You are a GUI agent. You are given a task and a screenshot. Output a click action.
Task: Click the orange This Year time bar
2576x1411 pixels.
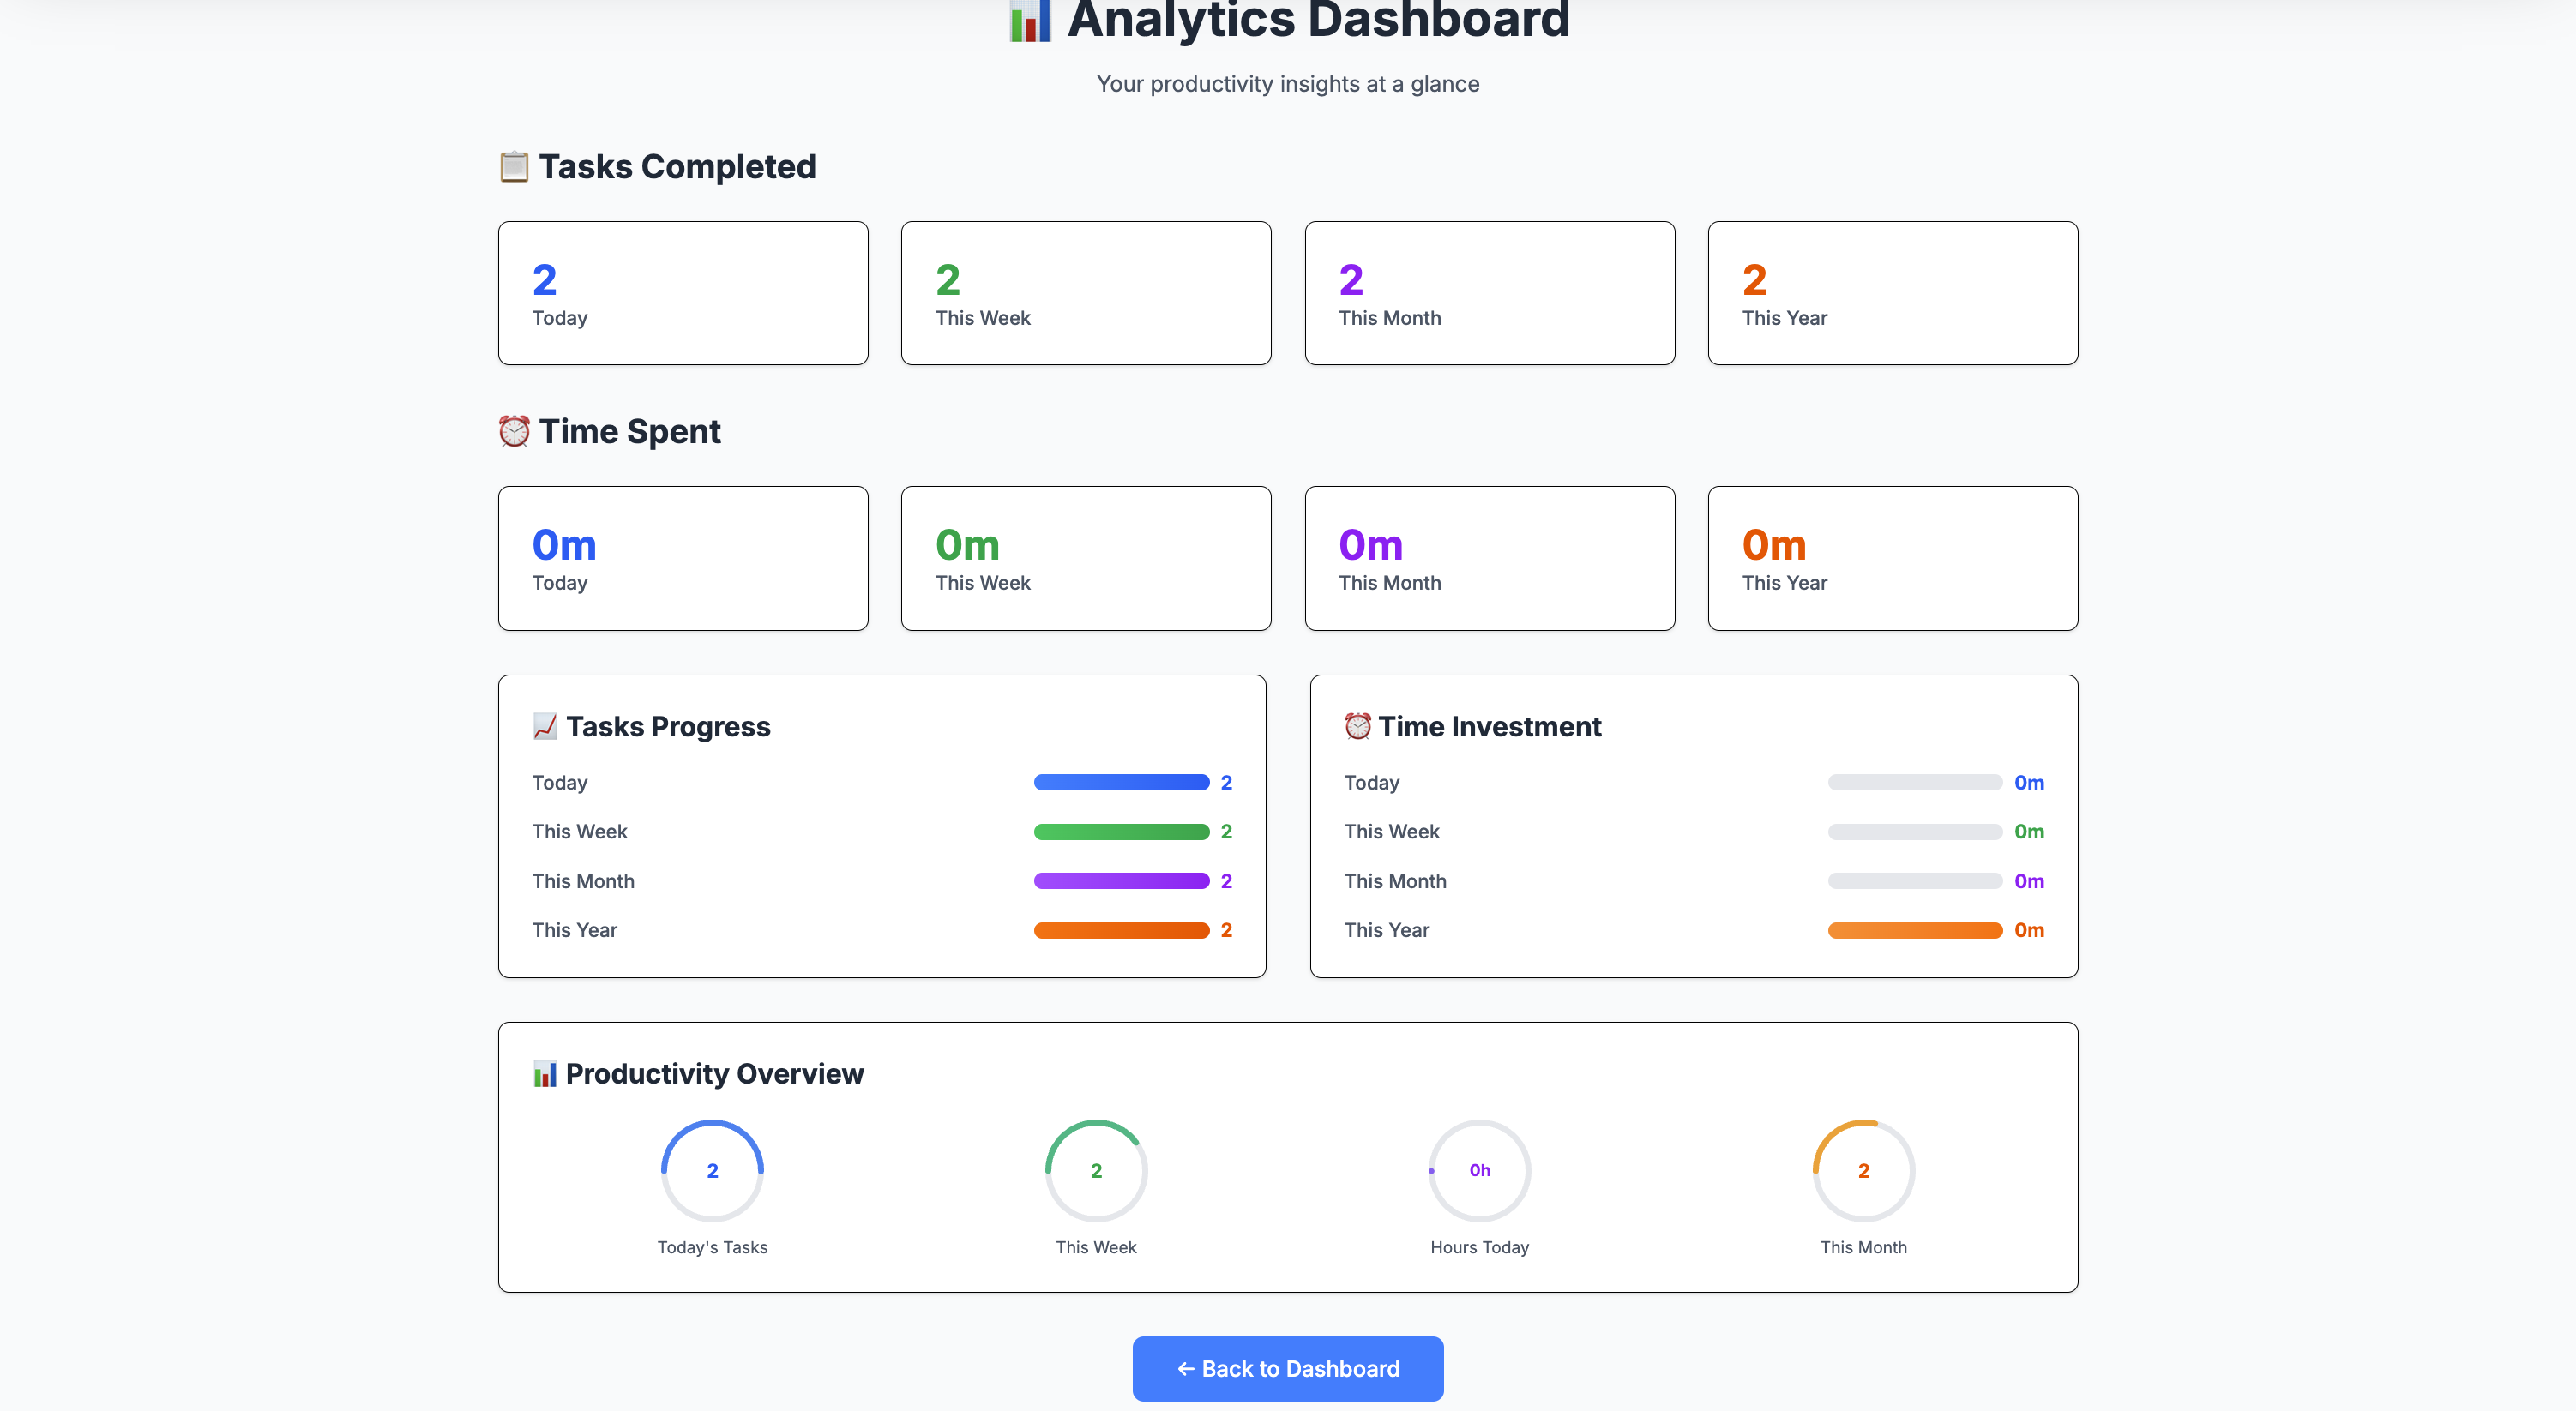click(1914, 930)
